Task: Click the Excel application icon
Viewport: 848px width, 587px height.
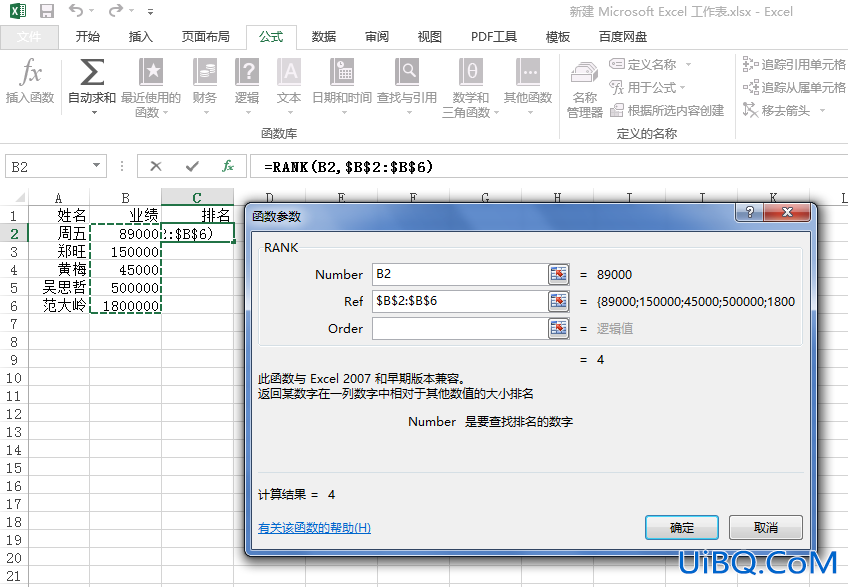Action: (x=18, y=11)
